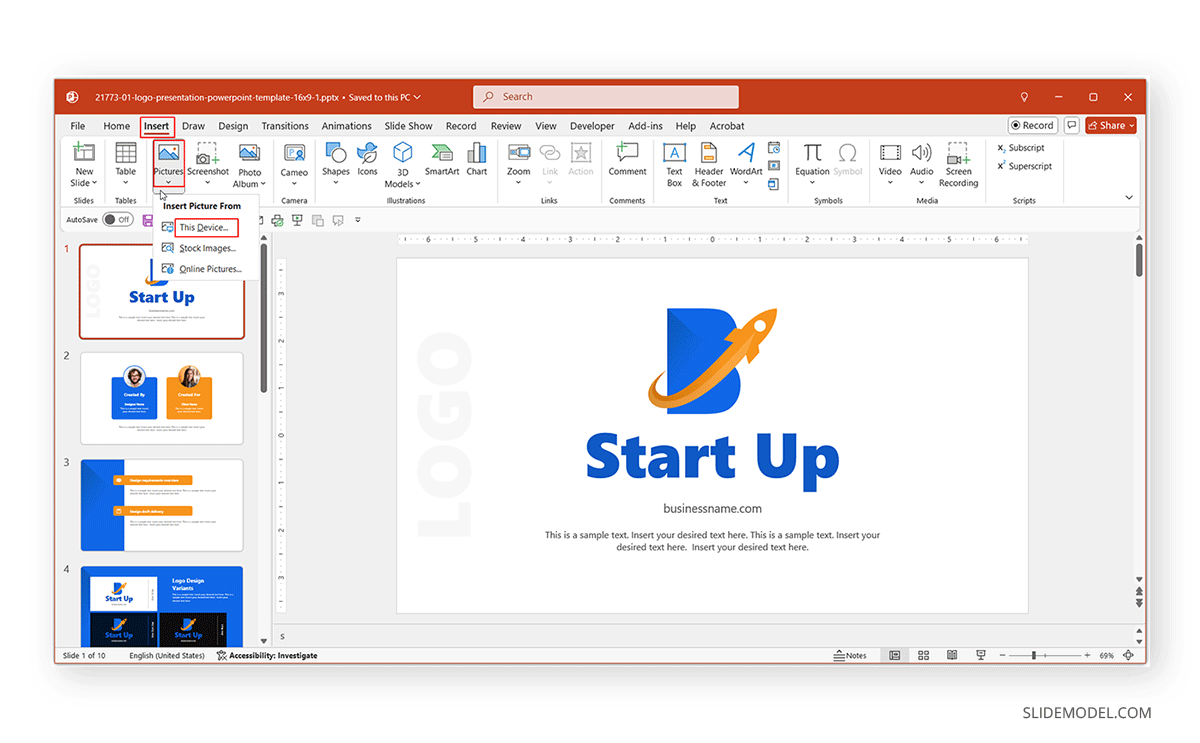Open the Transitions tab

coord(285,126)
